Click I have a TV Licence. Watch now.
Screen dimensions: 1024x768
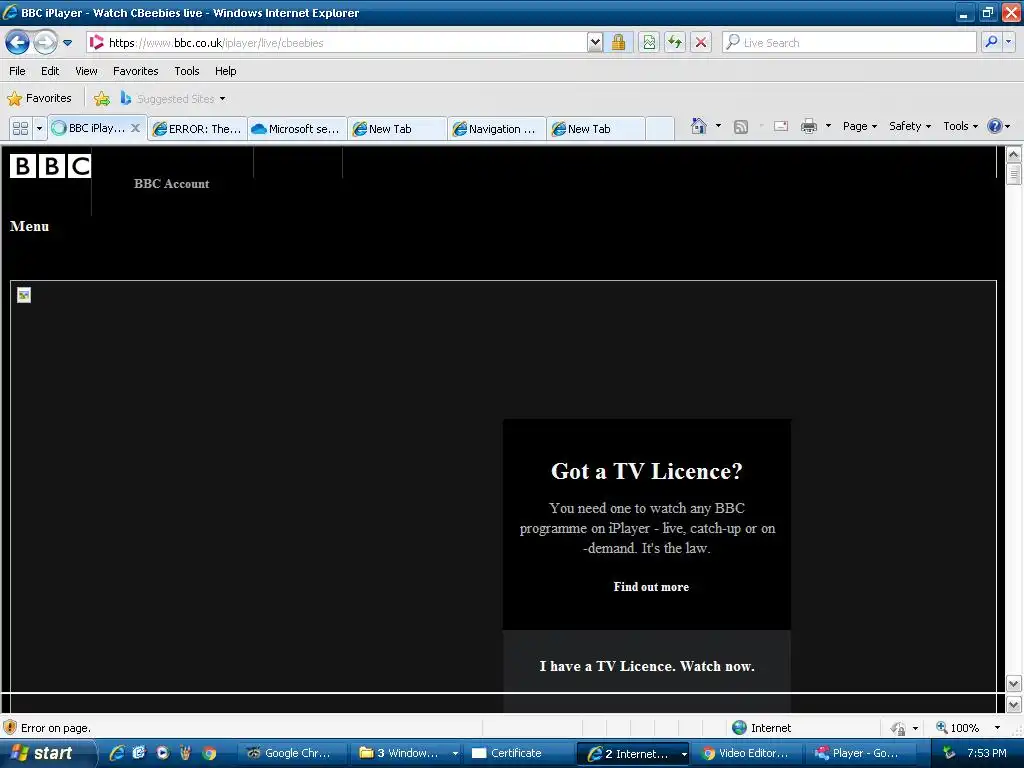click(647, 666)
